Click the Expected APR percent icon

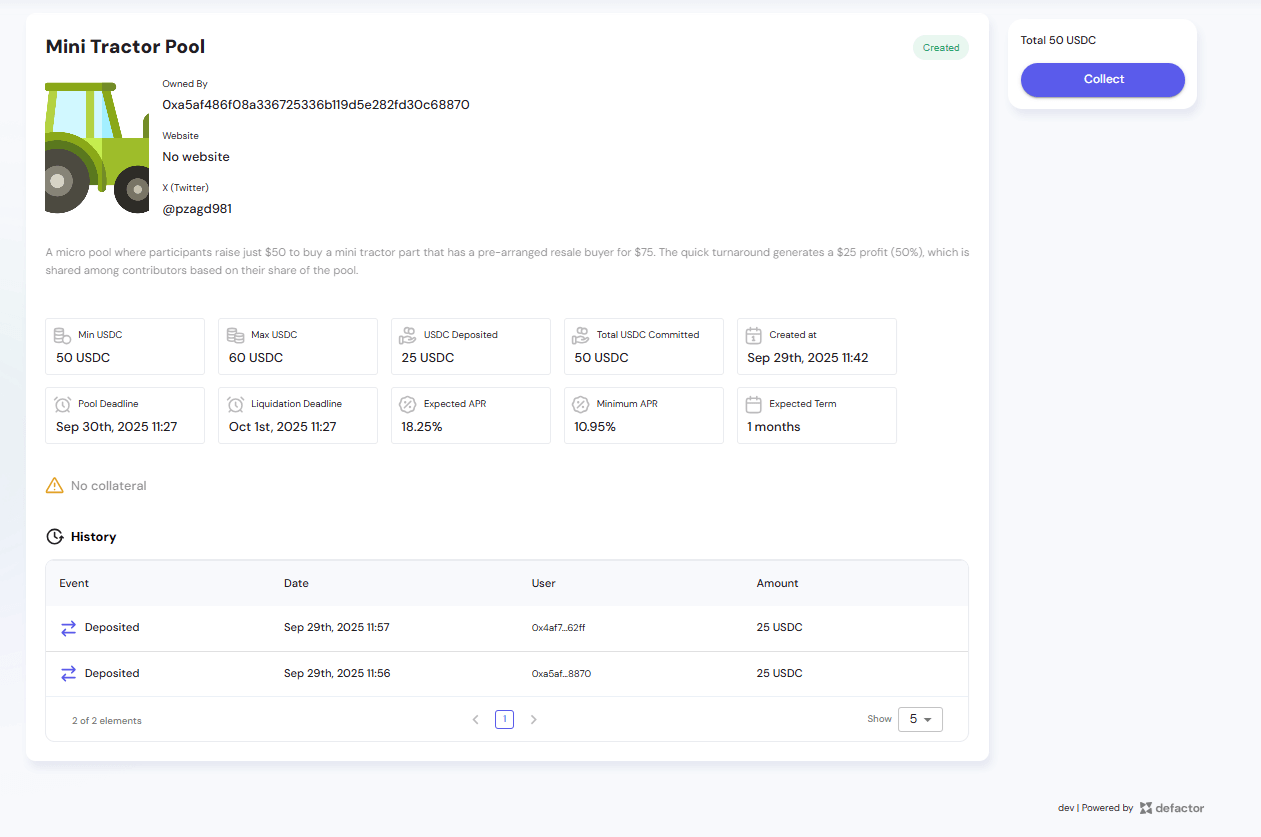coord(408,405)
